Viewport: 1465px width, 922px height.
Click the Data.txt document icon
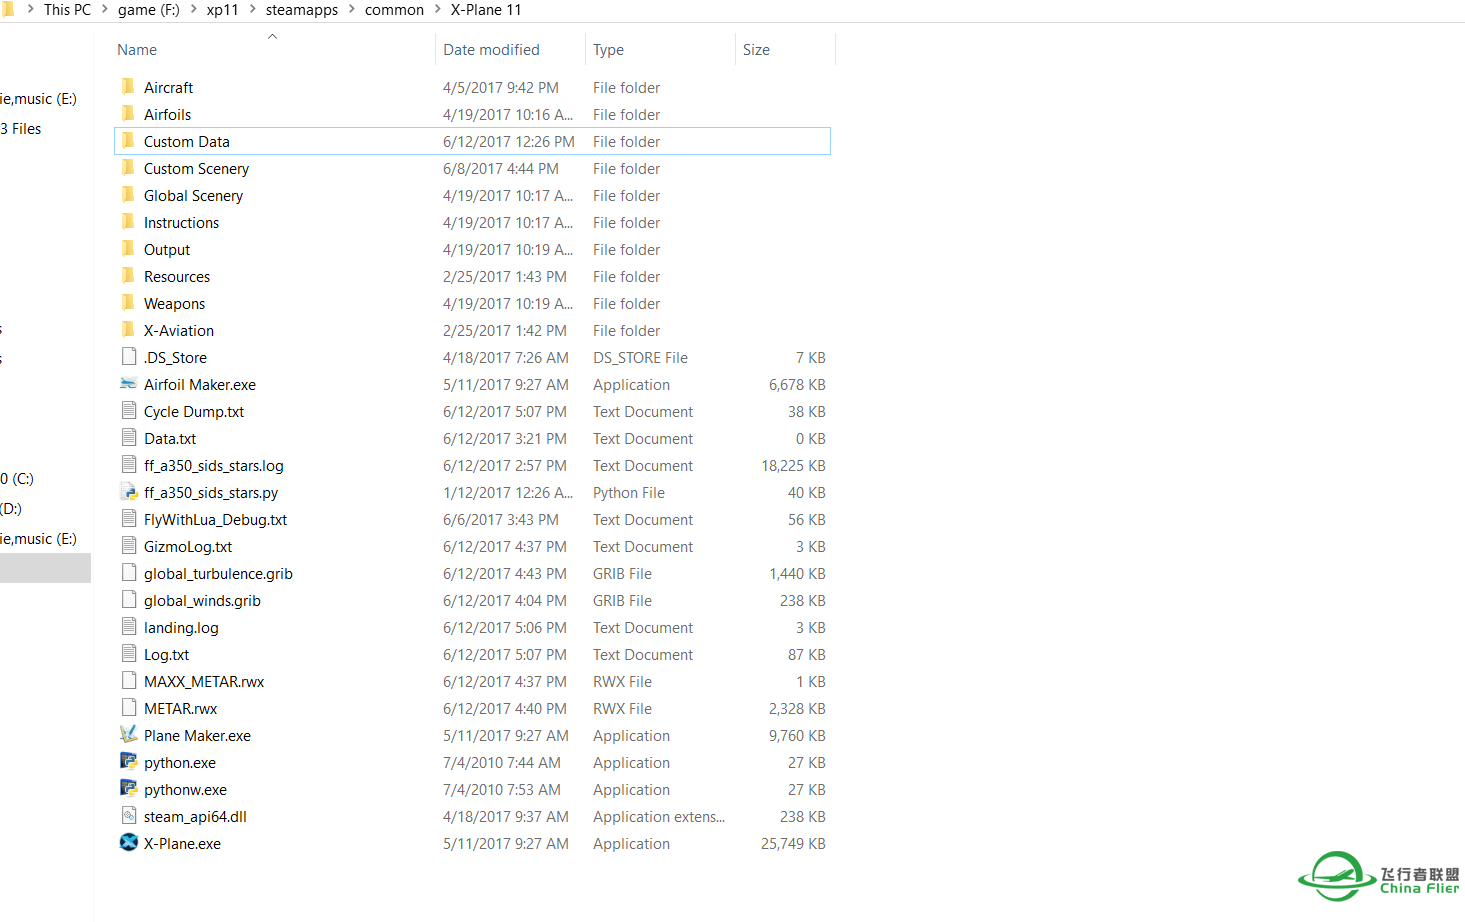click(128, 438)
